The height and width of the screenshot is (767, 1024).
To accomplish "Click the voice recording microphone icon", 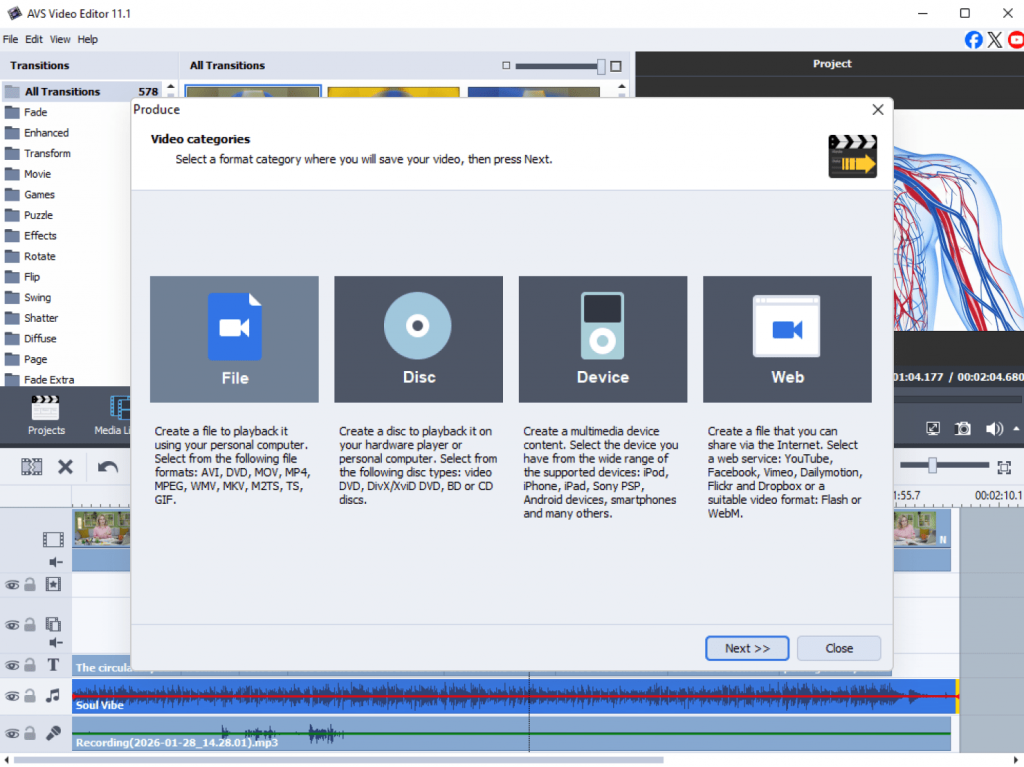I will pyautogui.click(x=53, y=733).
